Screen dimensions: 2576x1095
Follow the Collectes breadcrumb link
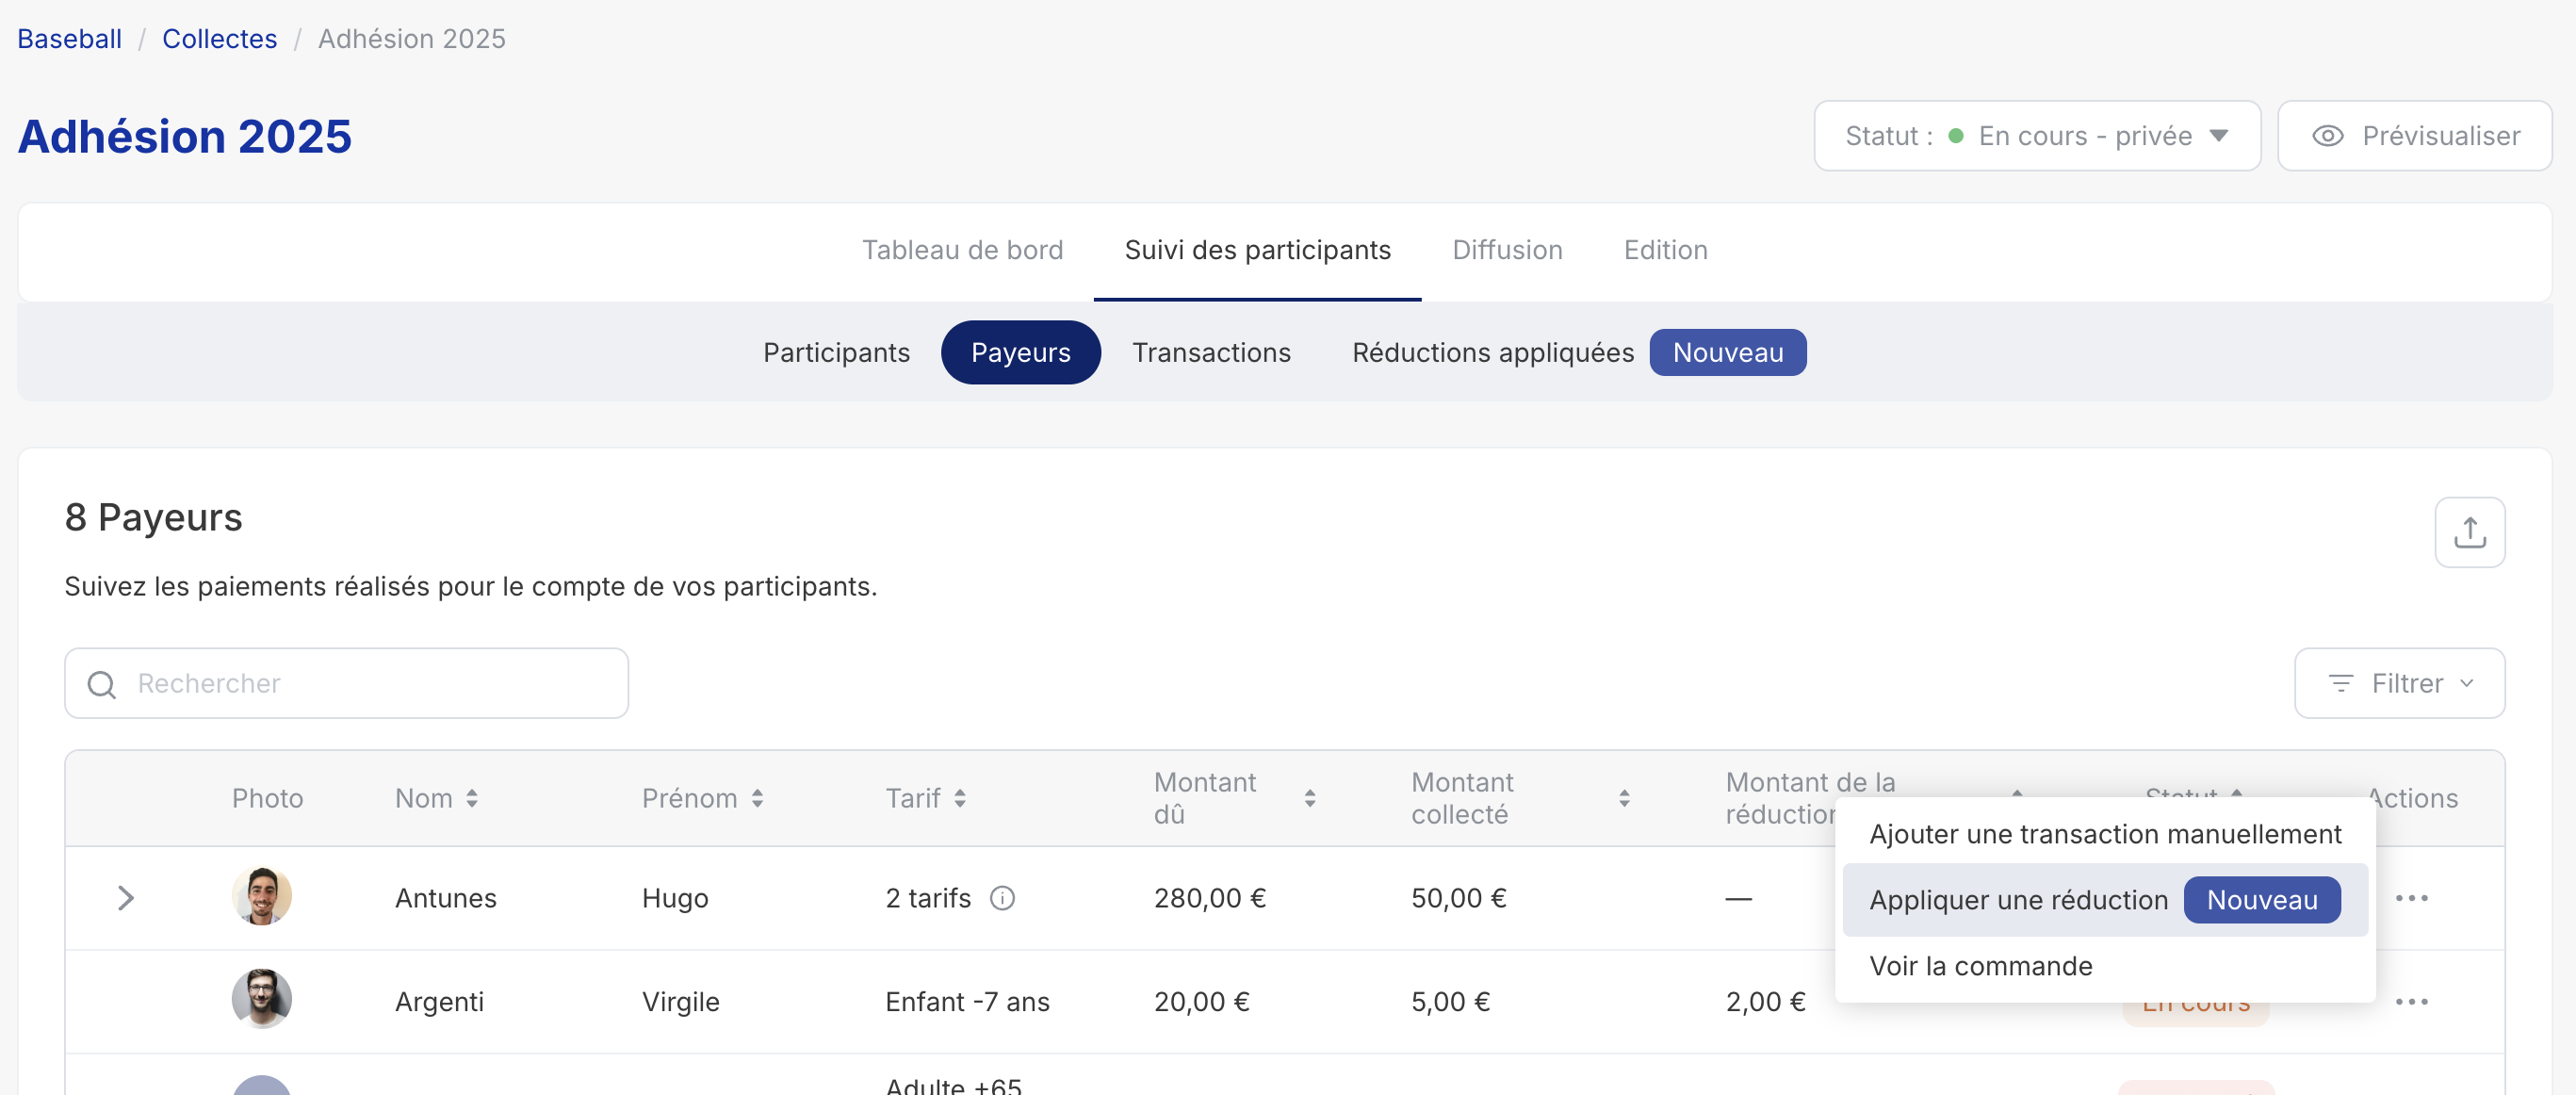coord(219,39)
